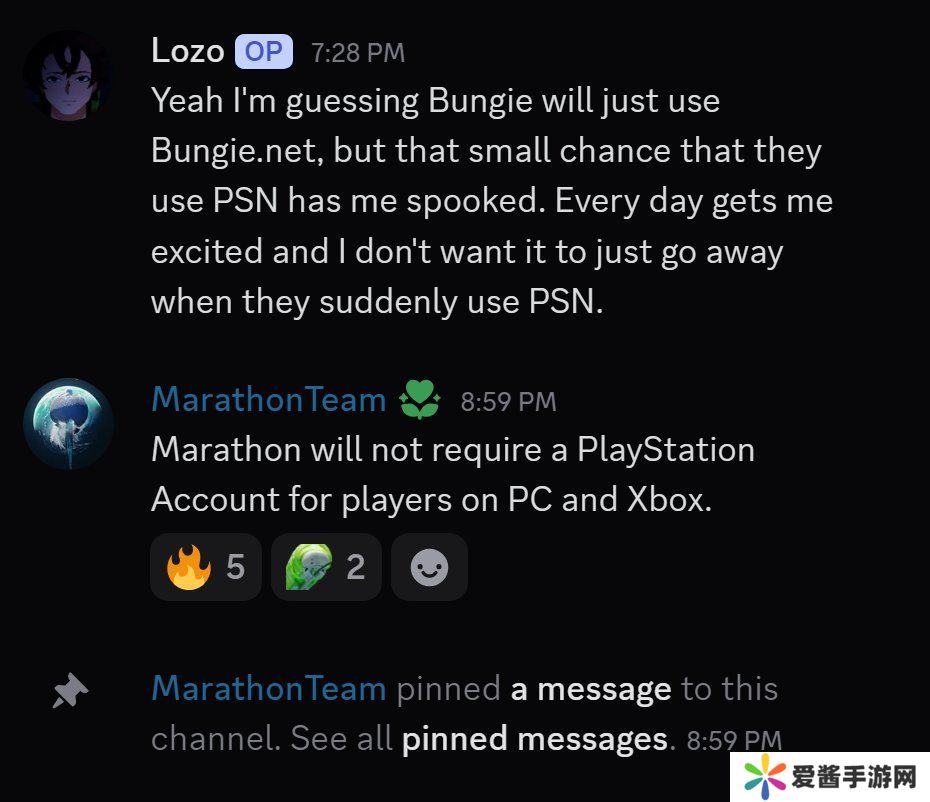The image size is (930, 802).
Task: Open the "pinned messages" link
Action: pos(536,740)
